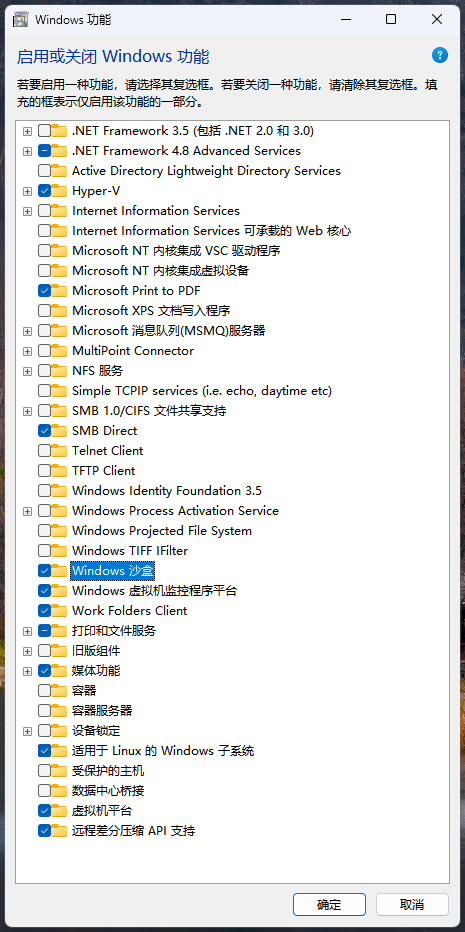The width and height of the screenshot is (465, 932).
Task: Uncheck the SMB Direct checkbox
Action: 44,431
